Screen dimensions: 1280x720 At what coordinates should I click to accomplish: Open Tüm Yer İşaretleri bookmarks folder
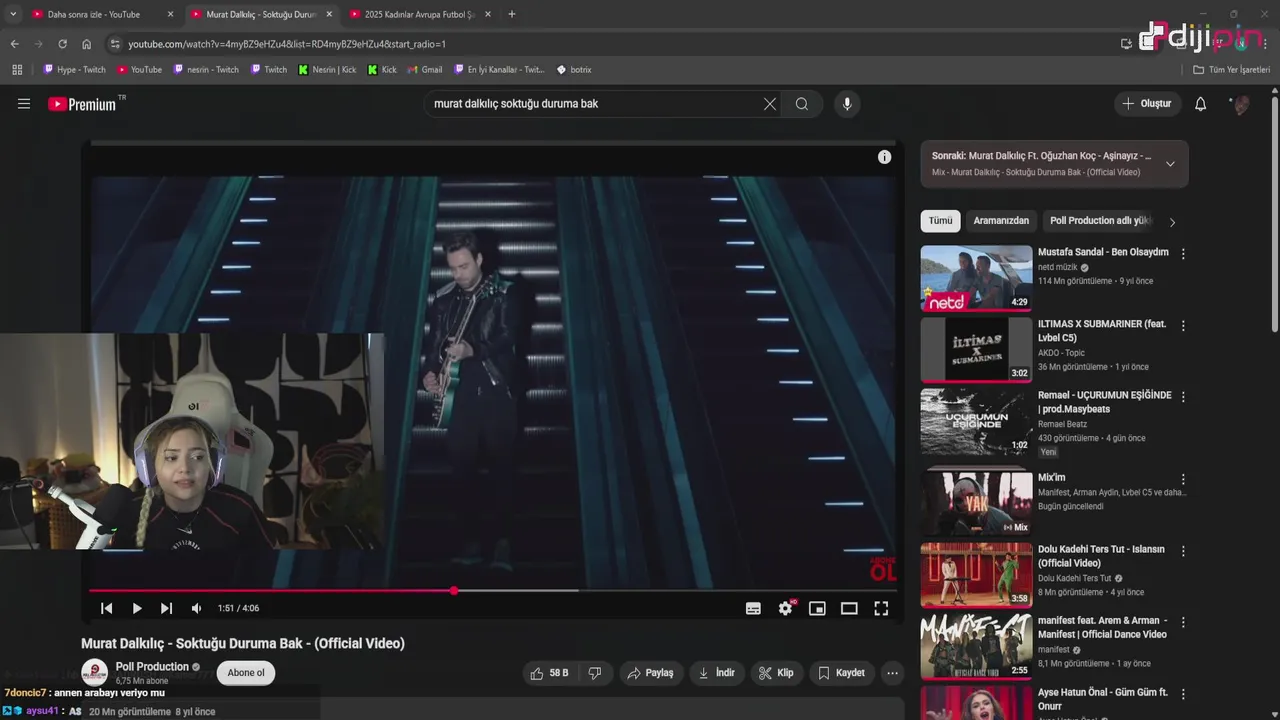1232,70
